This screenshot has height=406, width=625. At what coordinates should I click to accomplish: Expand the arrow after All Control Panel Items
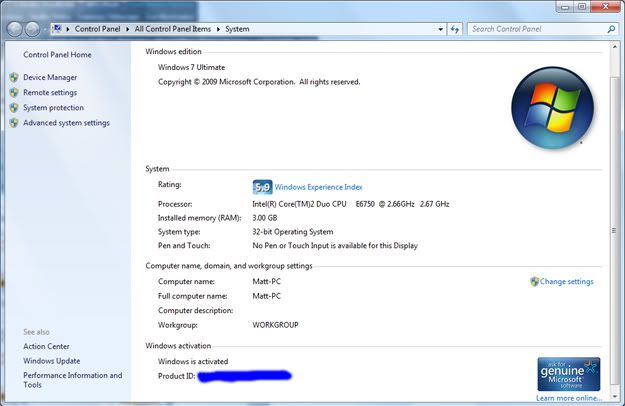click(x=218, y=29)
